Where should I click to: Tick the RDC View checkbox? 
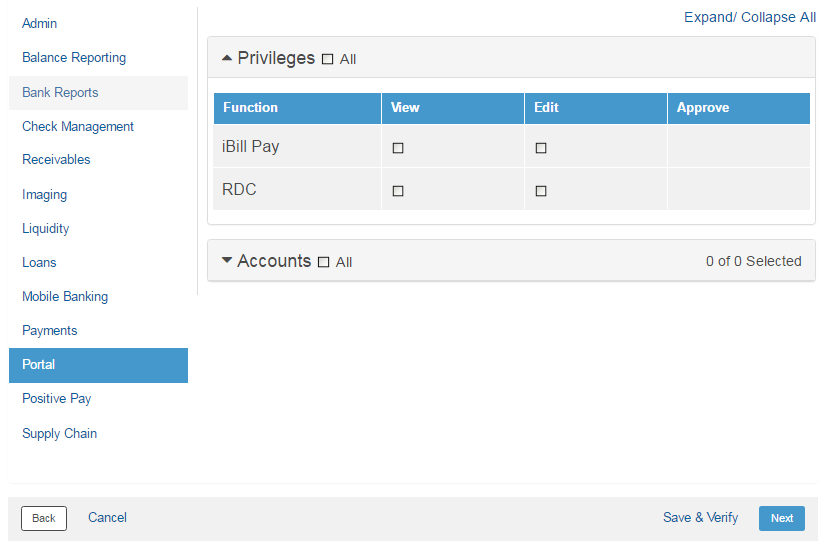(398, 191)
